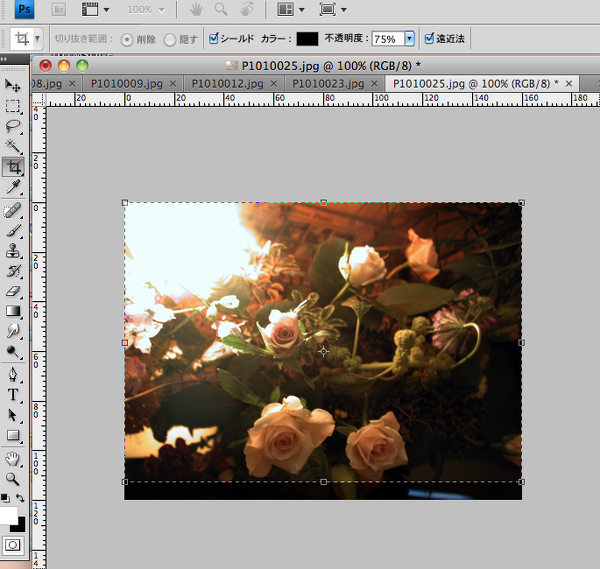The image size is (600, 569).
Task: Select the 隠す crop area radio button
Action: coord(170,39)
